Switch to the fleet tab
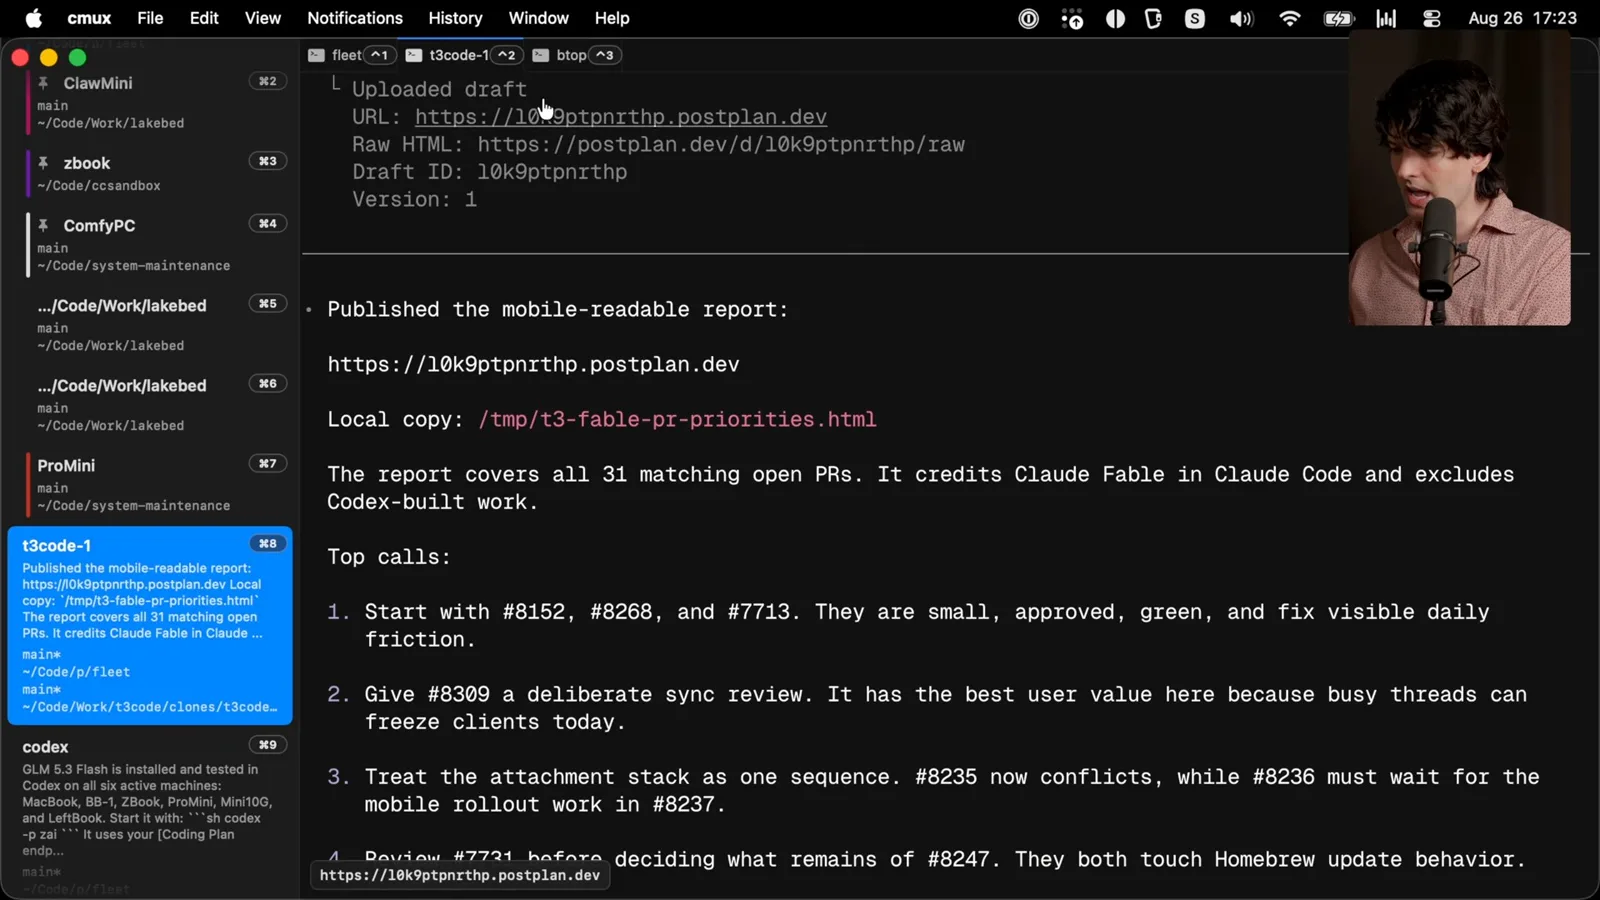 (350, 55)
